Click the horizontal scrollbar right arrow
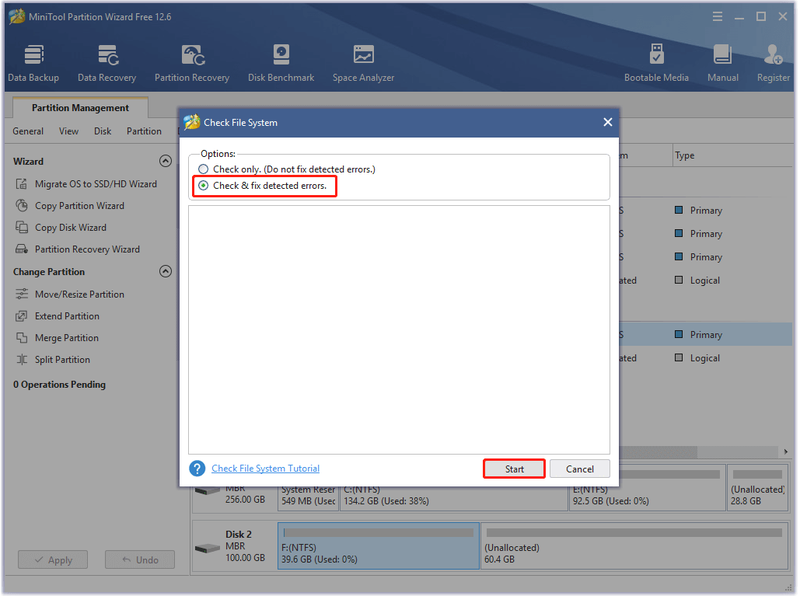800x596 pixels. (x=786, y=452)
